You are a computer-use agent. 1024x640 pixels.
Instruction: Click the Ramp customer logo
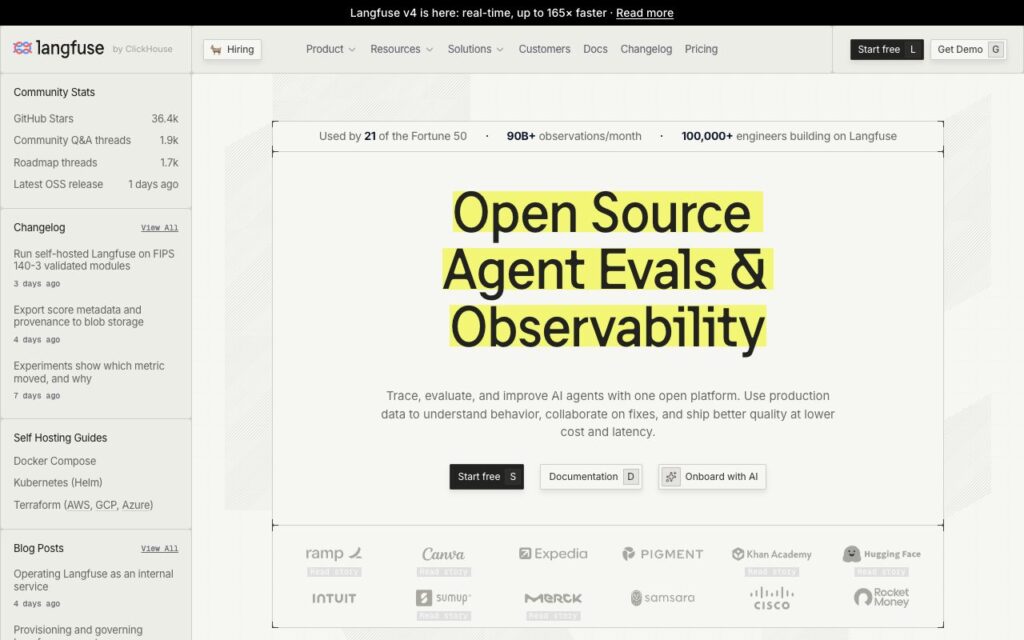[x=334, y=554]
